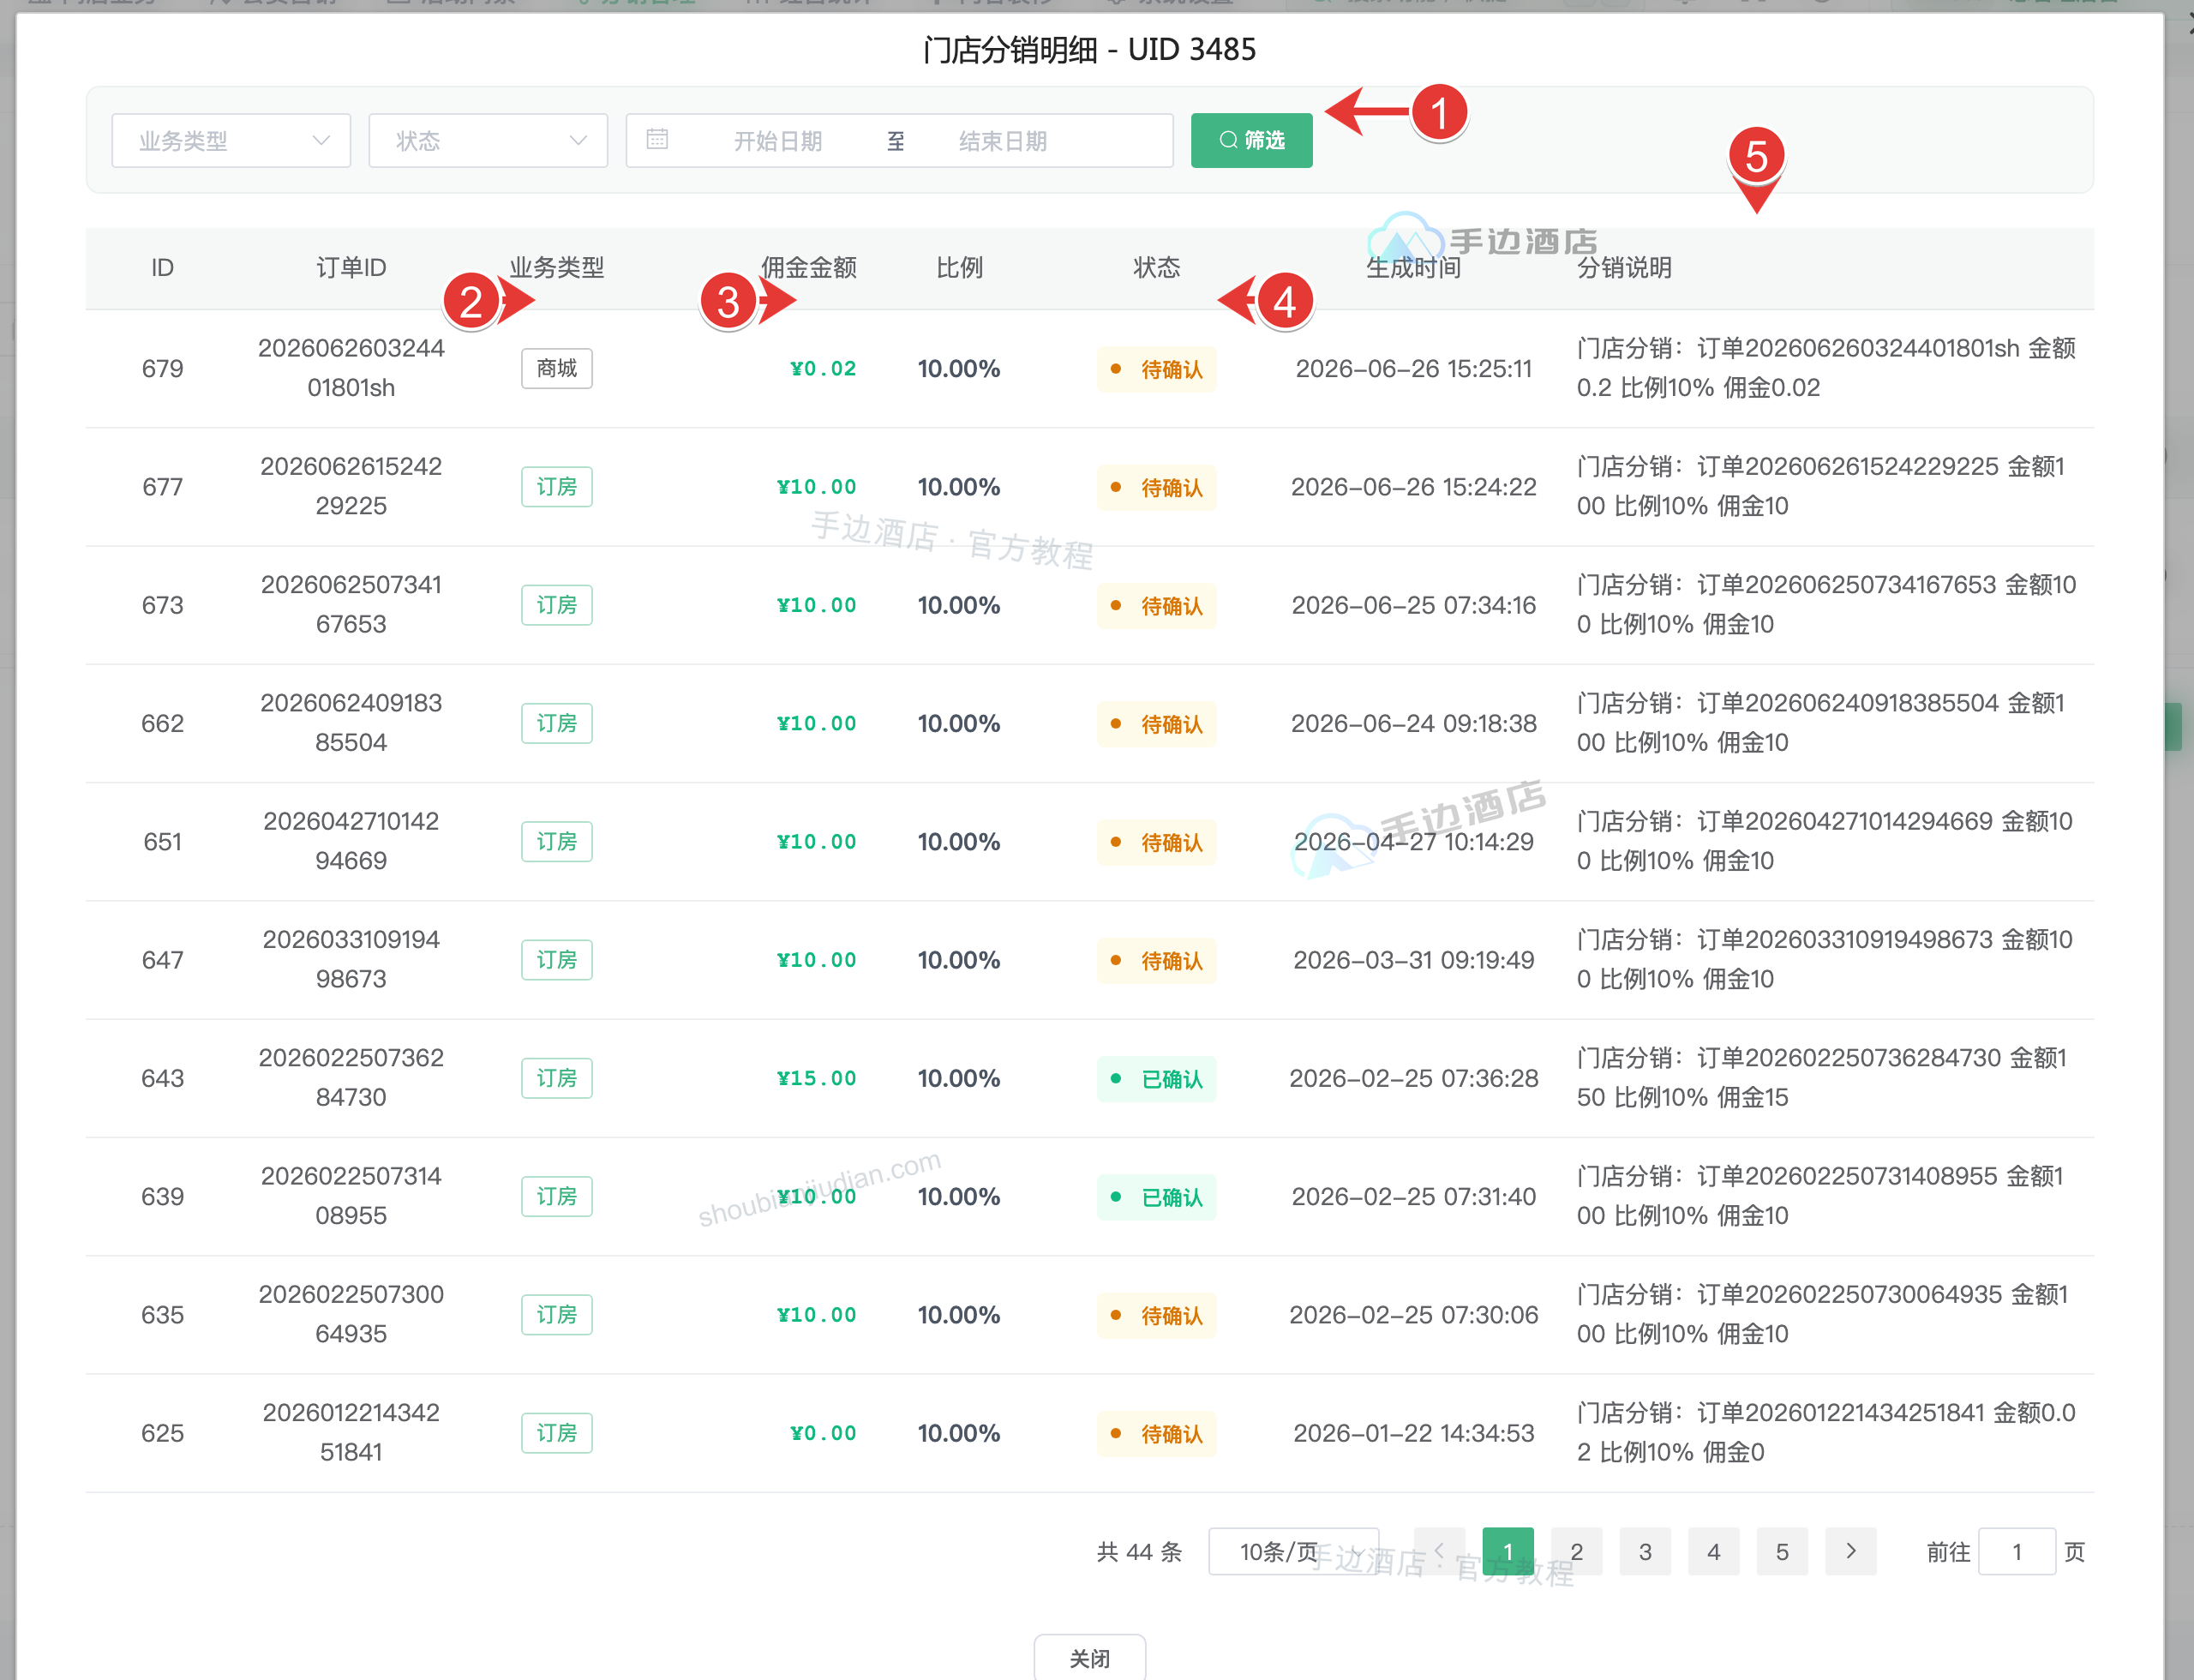
Task: Click the ID cell 635
Action: tap(162, 1314)
